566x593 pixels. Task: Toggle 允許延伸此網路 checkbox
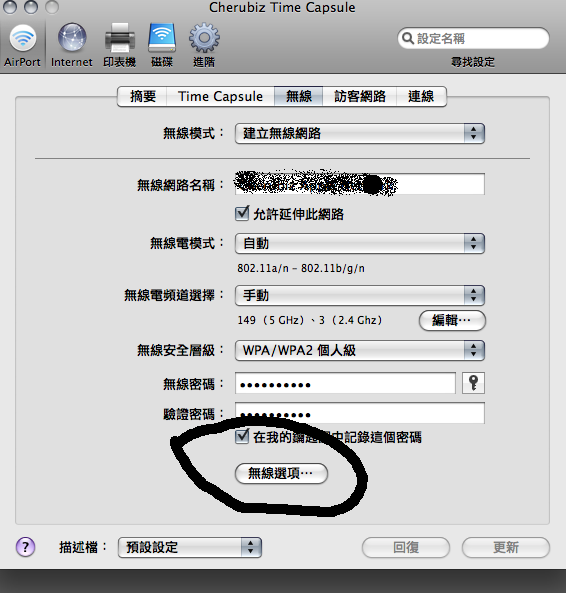click(x=242, y=213)
